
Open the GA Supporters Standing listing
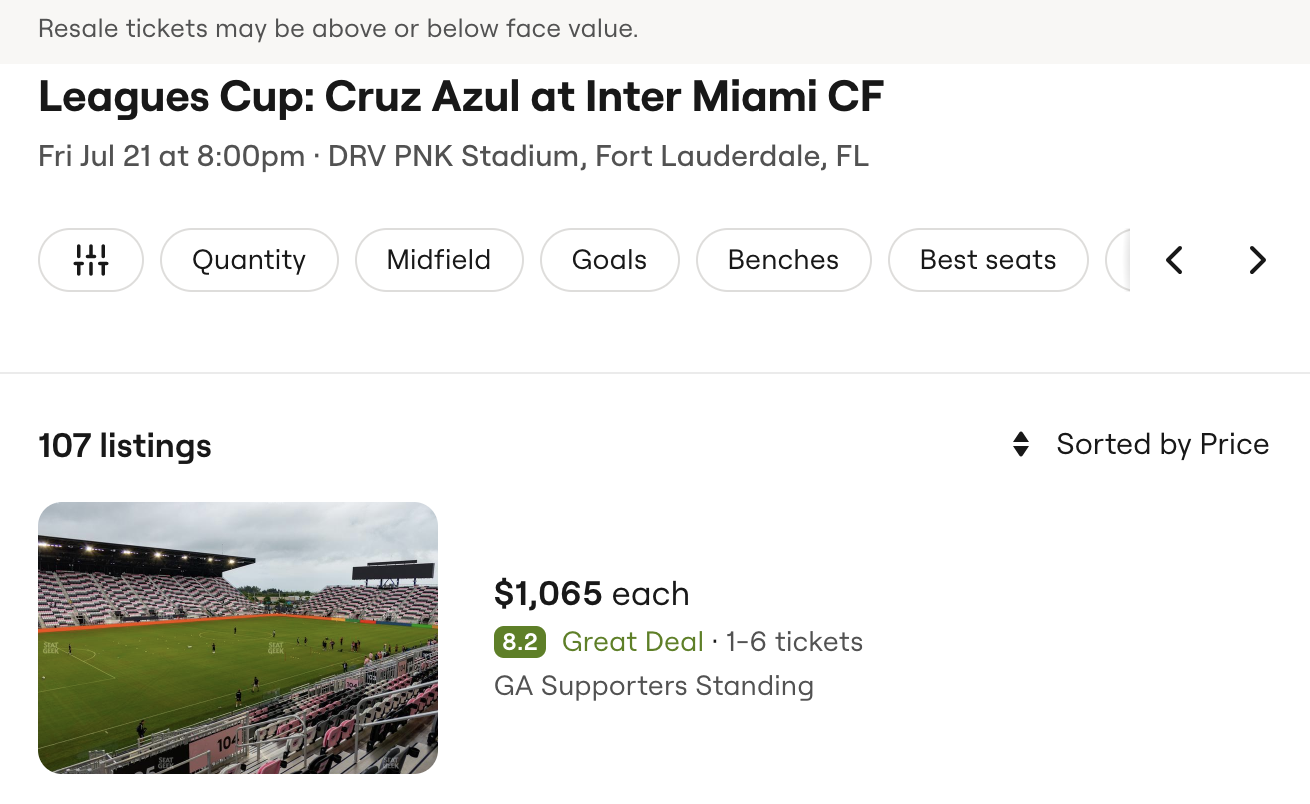654,686
